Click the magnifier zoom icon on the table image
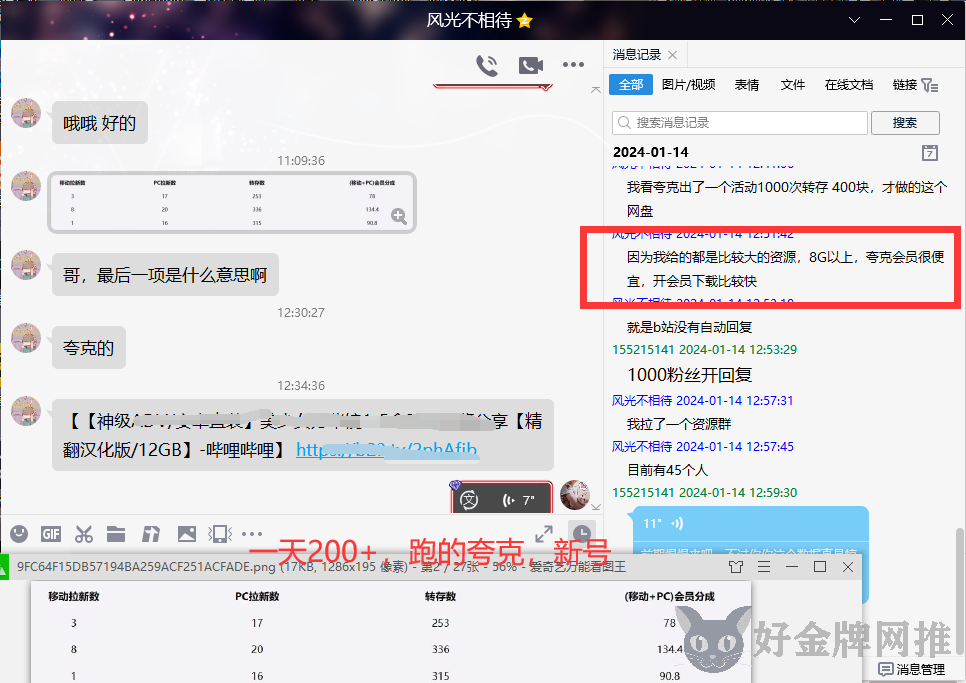 coord(399,216)
